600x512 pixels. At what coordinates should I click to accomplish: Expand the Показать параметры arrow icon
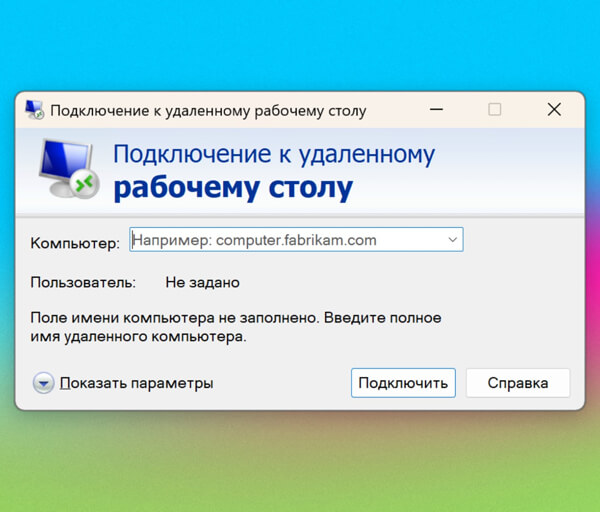click(x=43, y=383)
